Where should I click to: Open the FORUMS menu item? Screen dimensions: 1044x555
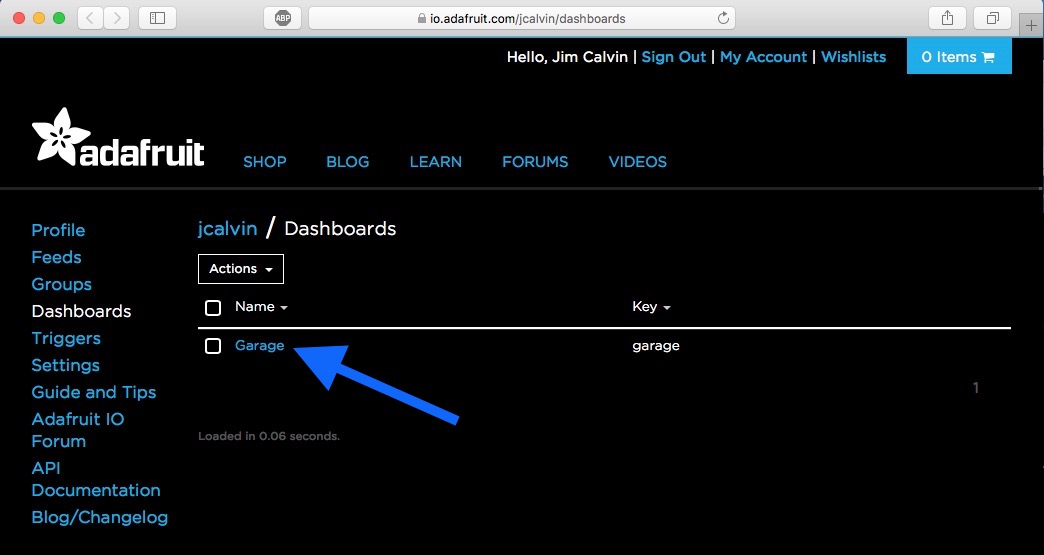(x=535, y=162)
